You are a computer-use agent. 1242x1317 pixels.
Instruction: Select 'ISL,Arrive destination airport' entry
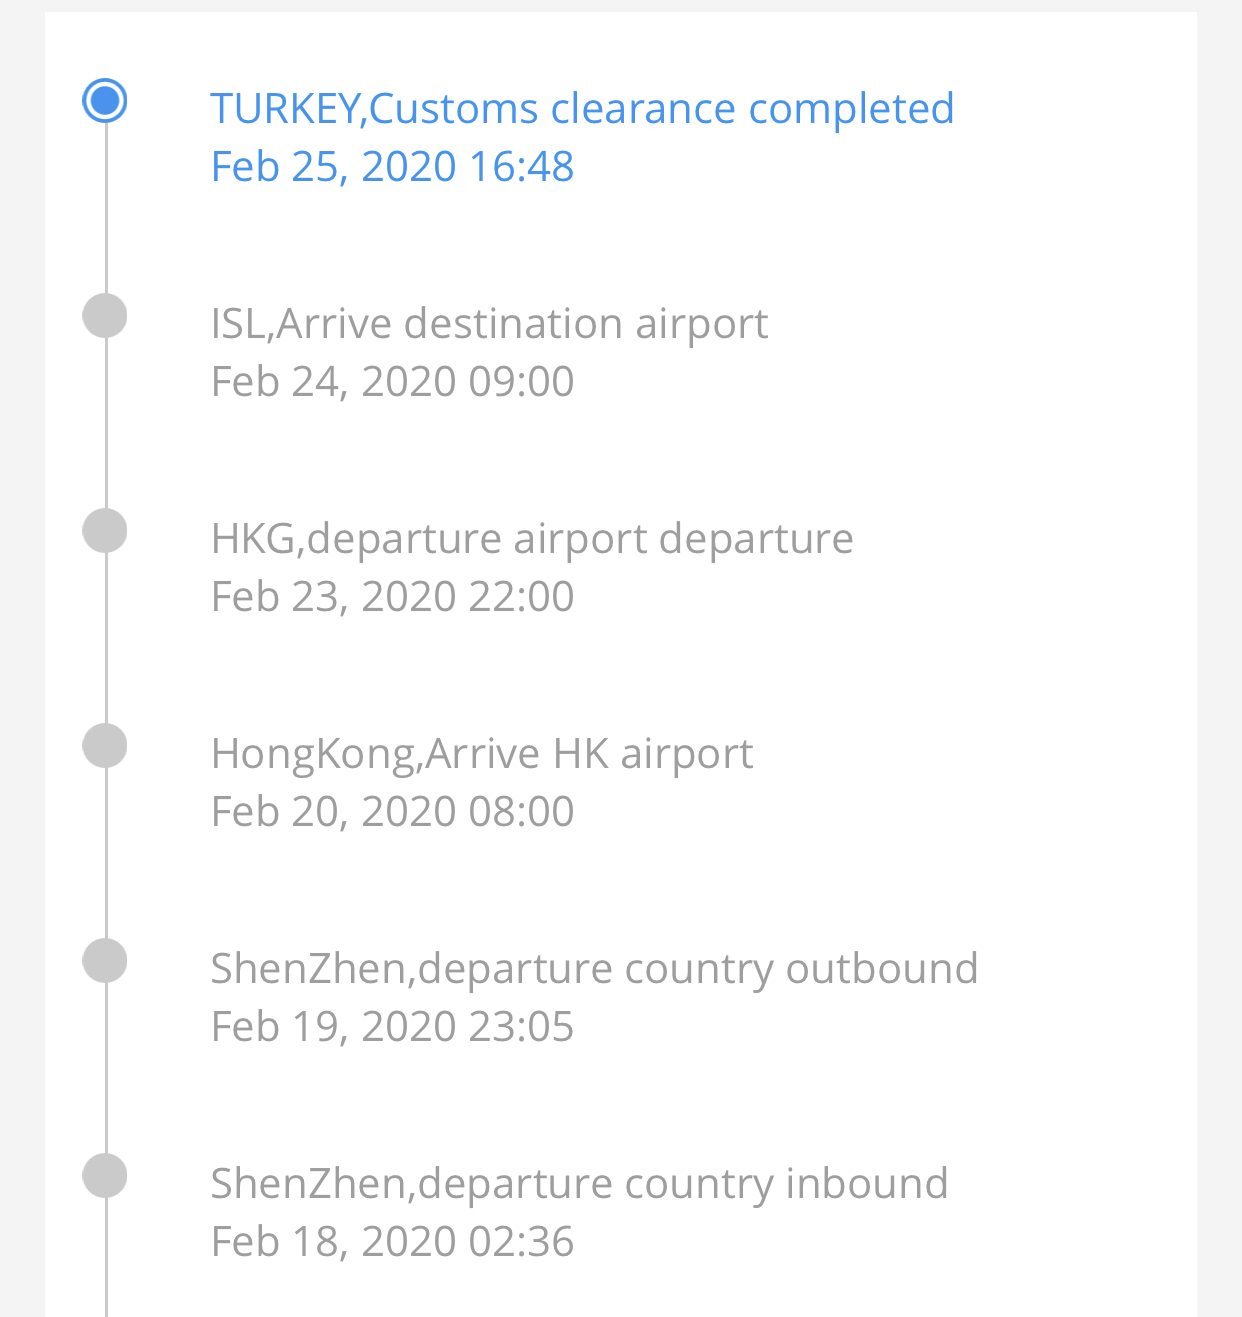pos(489,324)
